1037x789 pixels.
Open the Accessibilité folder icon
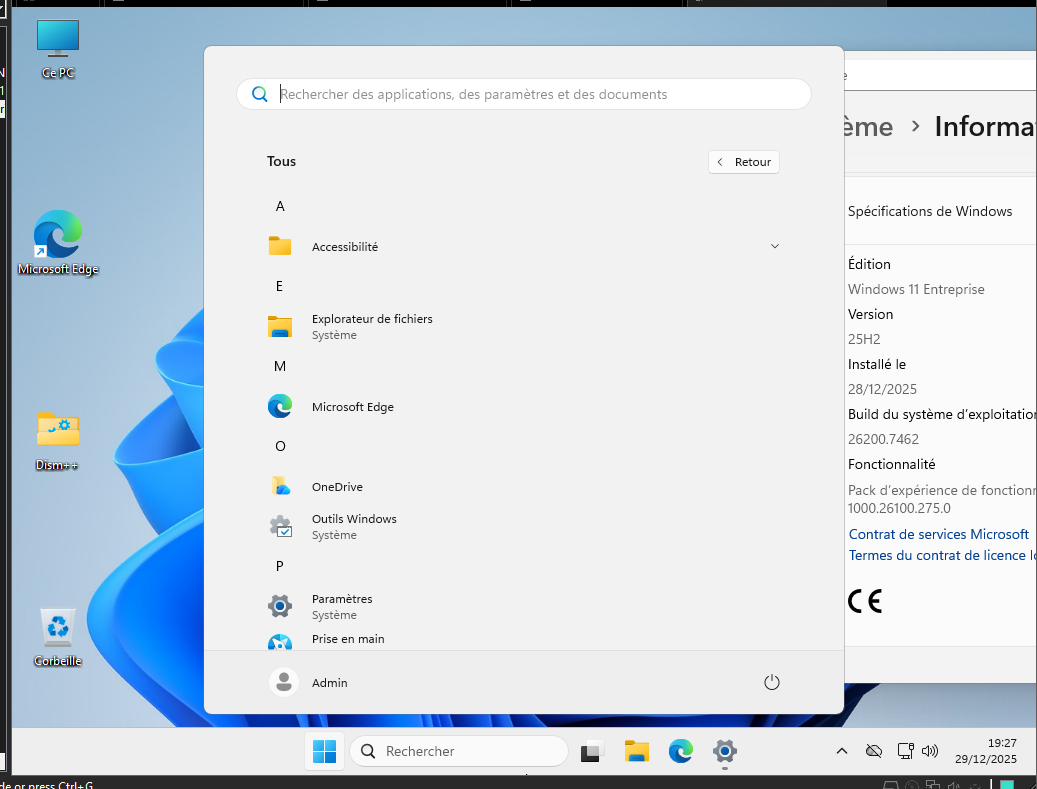pyautogui.click(x=280, y=246)
